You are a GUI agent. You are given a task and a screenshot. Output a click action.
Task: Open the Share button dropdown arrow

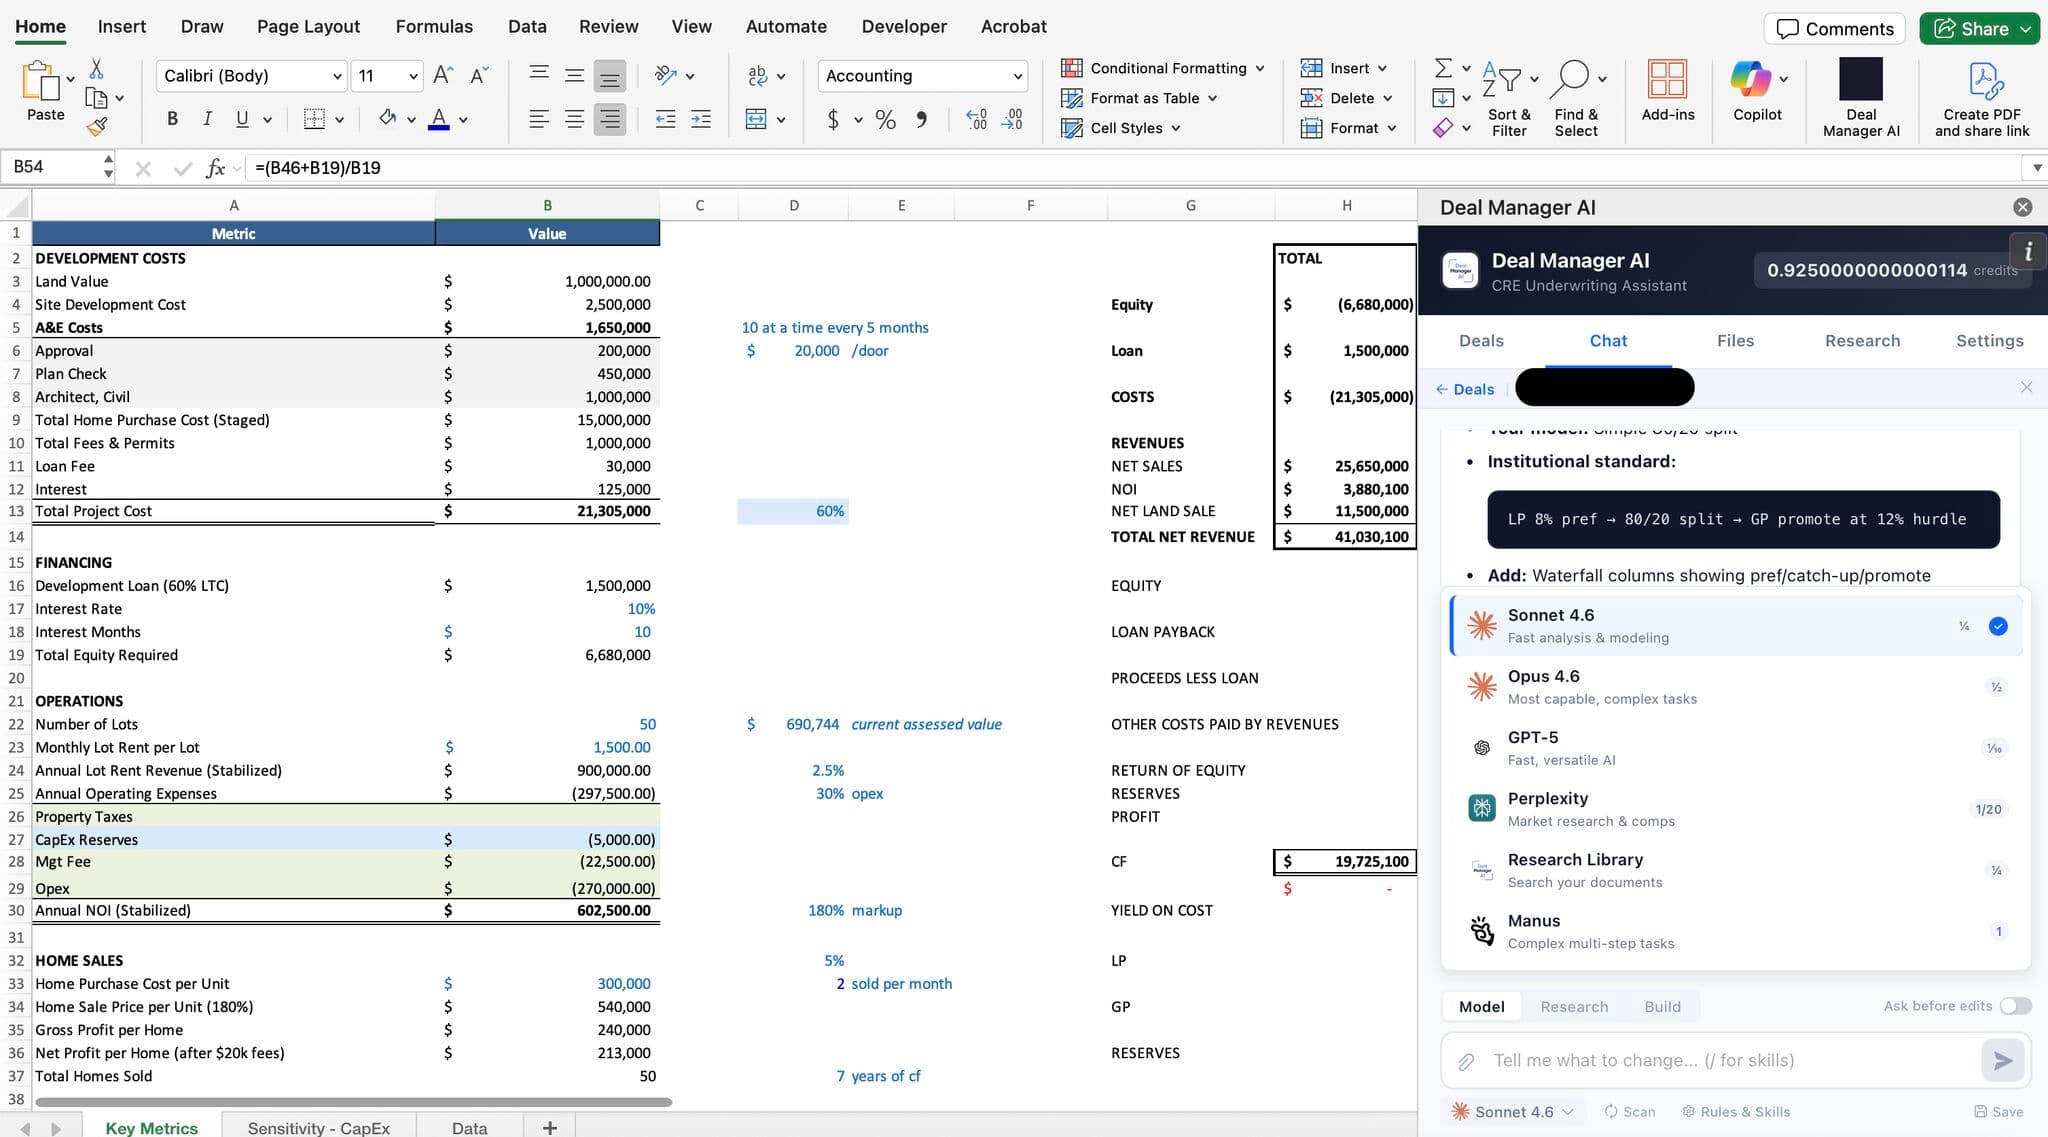tap(2025, 29)
